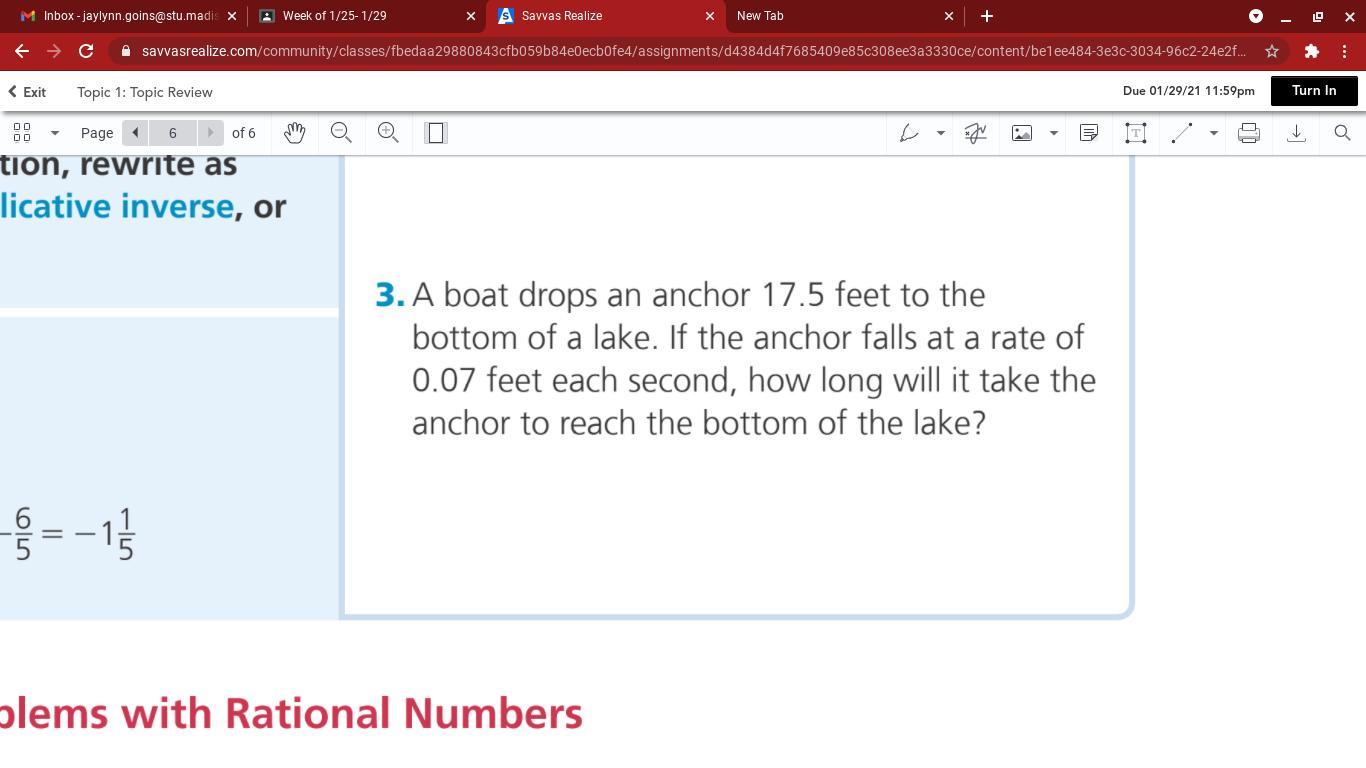The height and width of the screenshot is (768, 1366).
Task: Expand the view mode dropdown arrow
Action: [55, 133]
